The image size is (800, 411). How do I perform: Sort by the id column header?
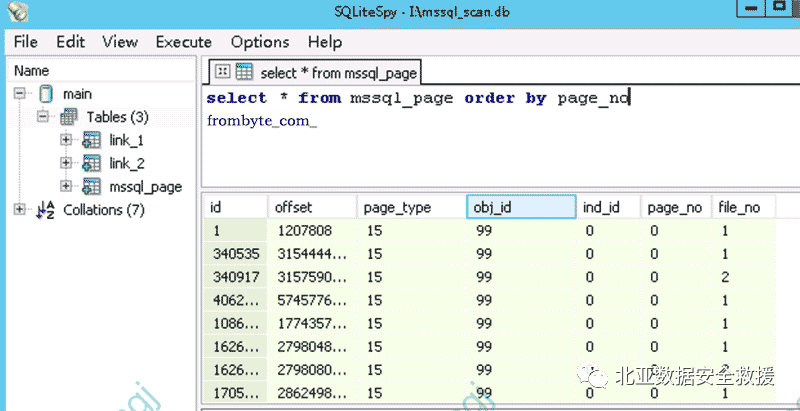[236, 207]
